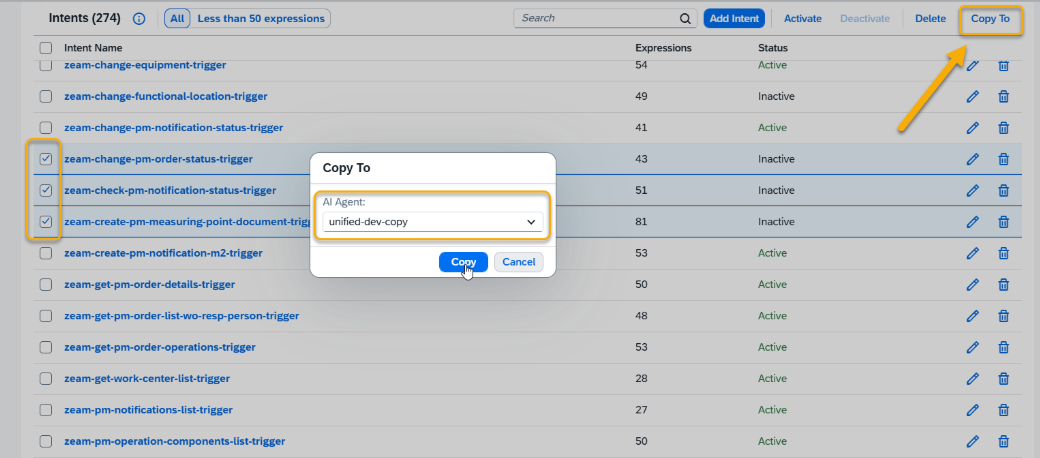The image size is (1040, 458).
Task: Click the Expressions column header
Action: pos(663,48)
